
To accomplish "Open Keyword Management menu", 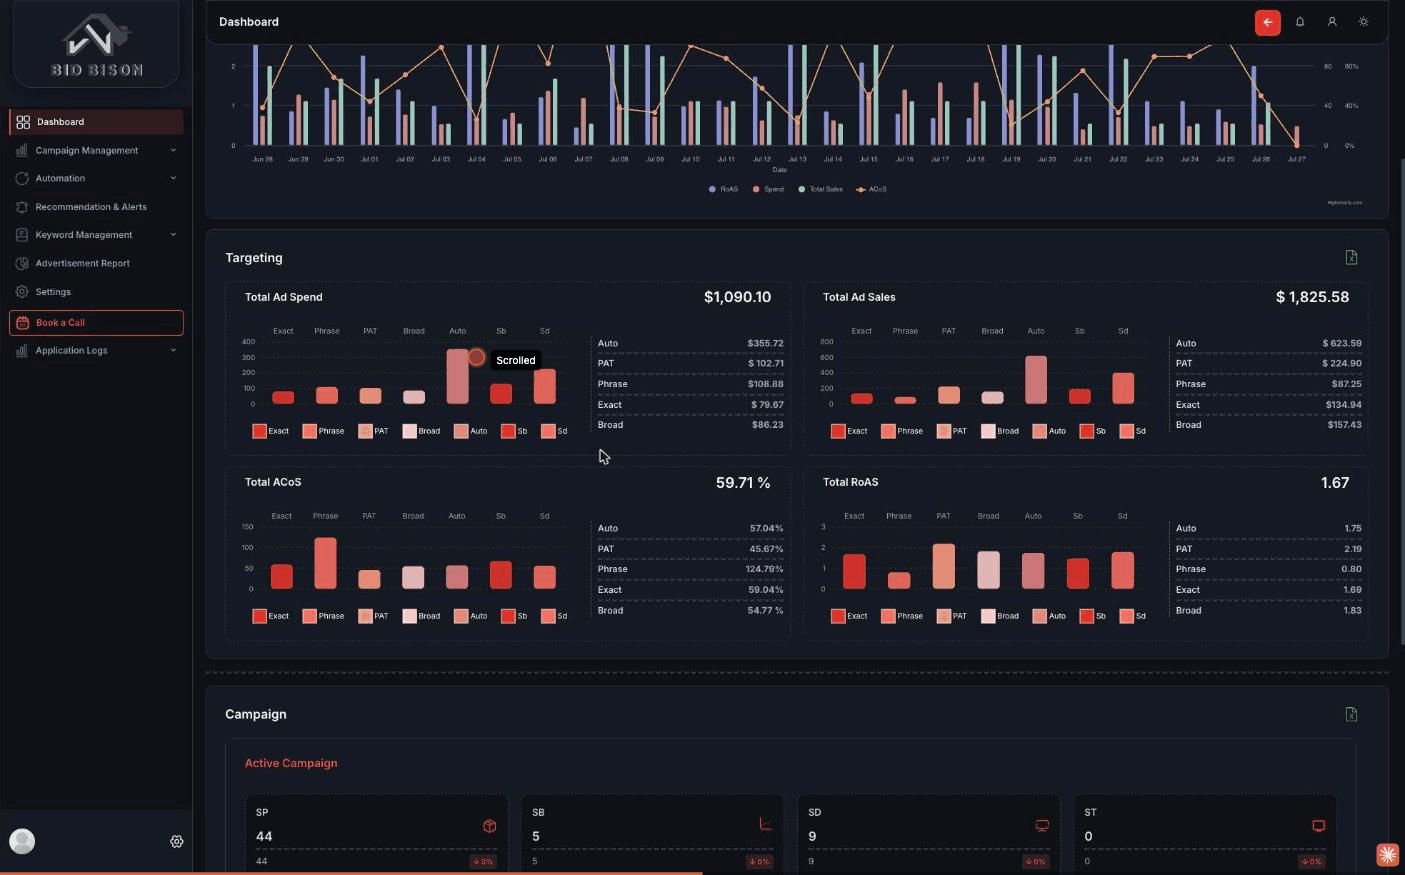I will pos(96,235).
